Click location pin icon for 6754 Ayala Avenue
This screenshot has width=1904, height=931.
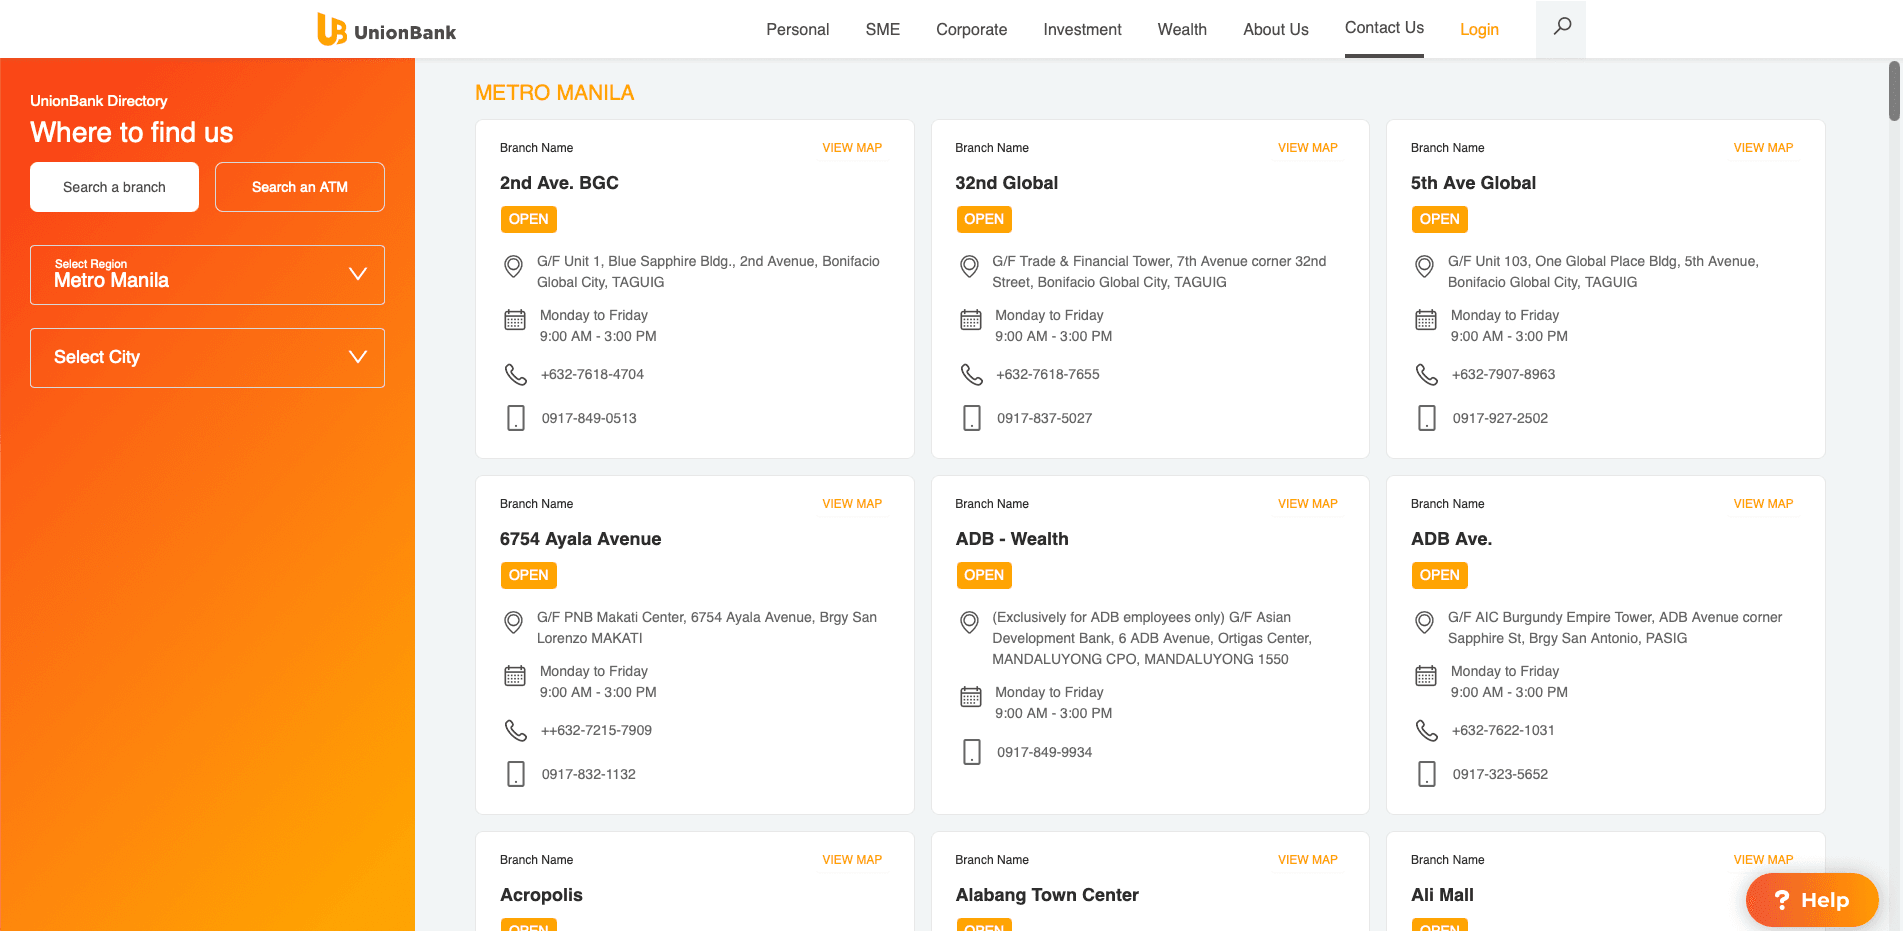[513, 623]
